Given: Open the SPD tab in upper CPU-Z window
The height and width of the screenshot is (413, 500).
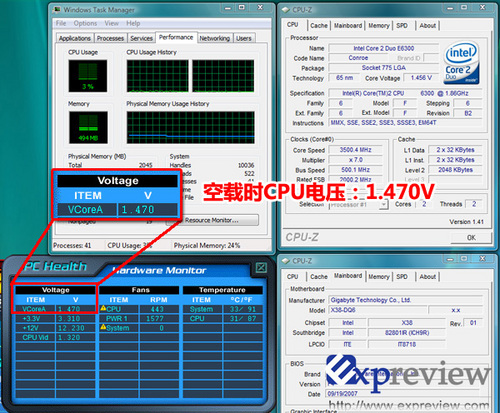Looking at the screenshot, I should coord(402,26).
